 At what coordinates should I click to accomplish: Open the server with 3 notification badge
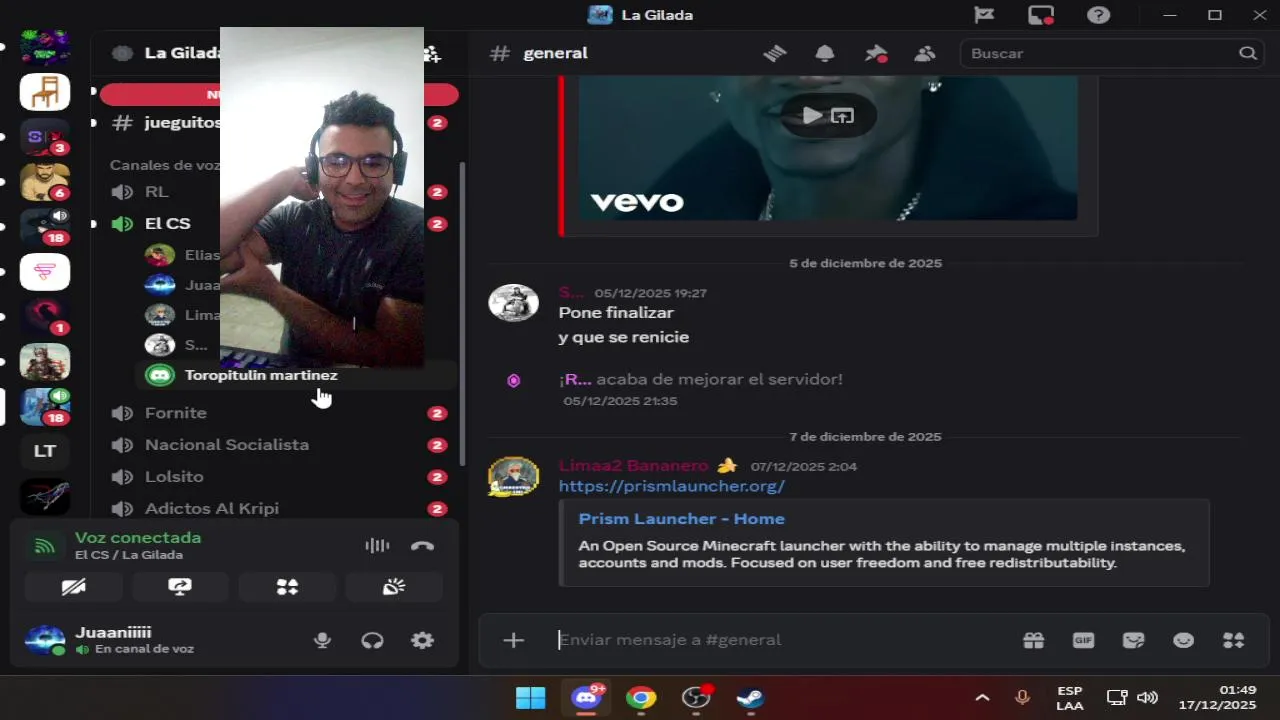point(45,137)
